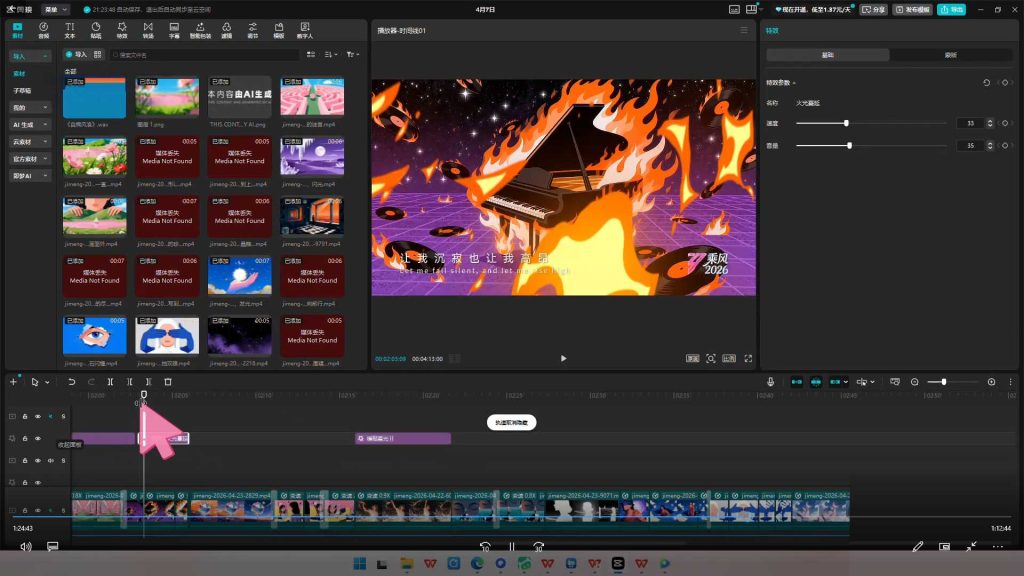
Task: Select the 基础 tab in effects panel
Action: [x=827, y=55]
